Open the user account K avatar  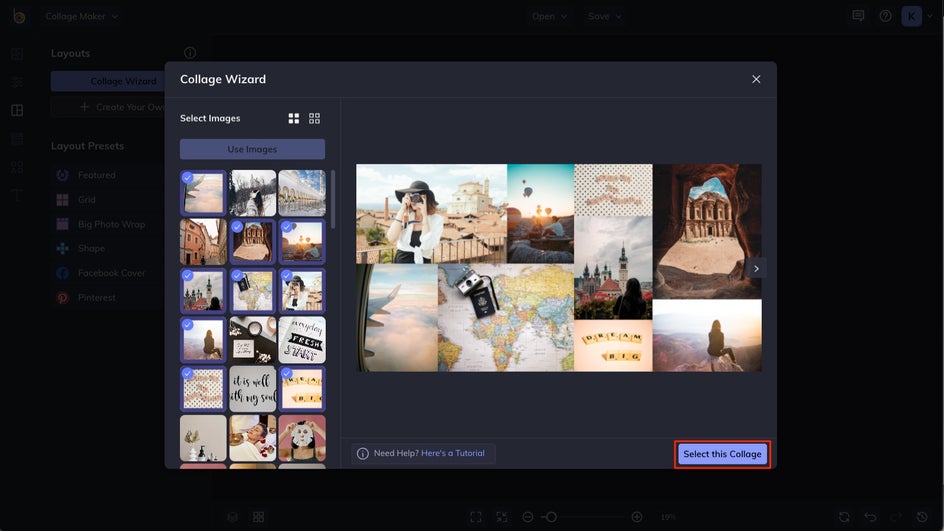pyautogui.click(x=911, y=16)
